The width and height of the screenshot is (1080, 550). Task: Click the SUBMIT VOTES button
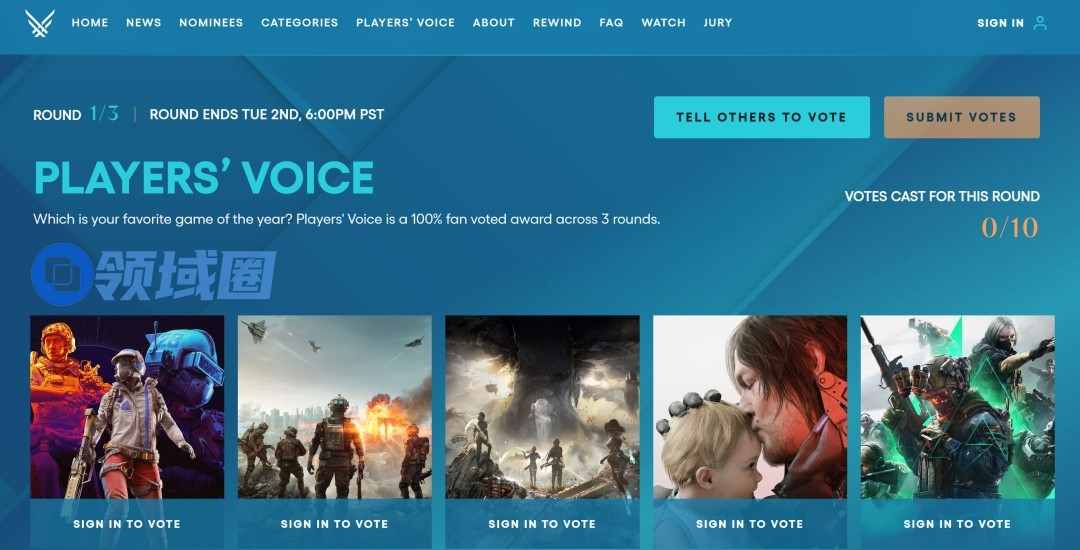[x=962, y=117]
